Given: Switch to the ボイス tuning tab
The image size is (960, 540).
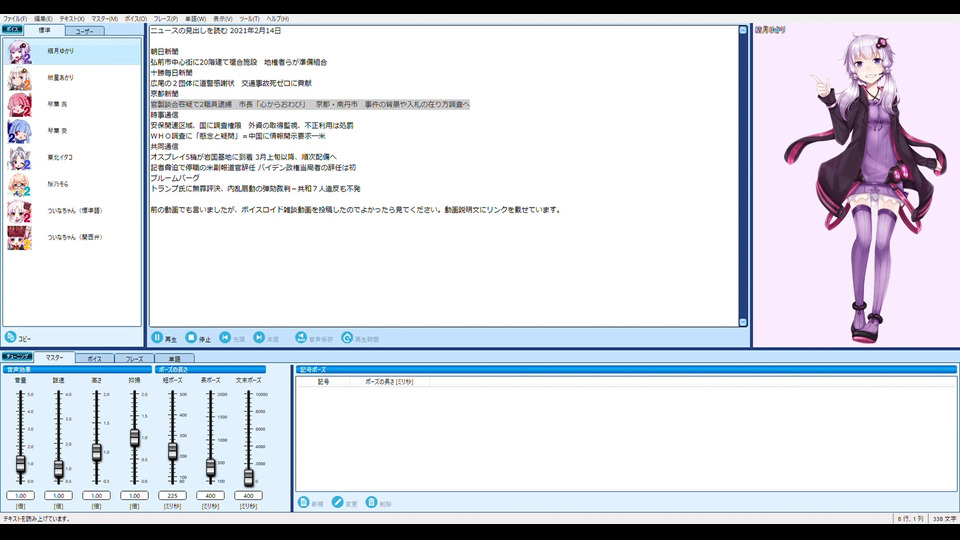Looking at the screenshot, I should (x=94, y=359).
